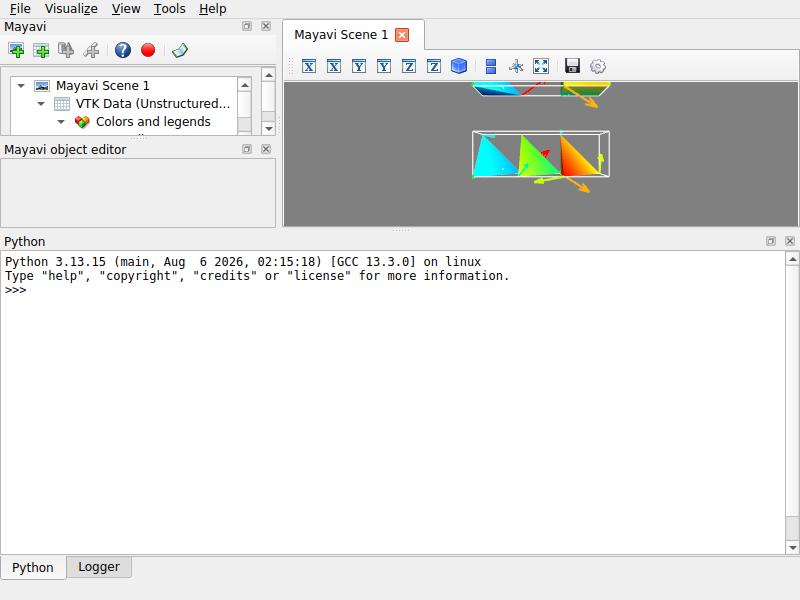View scene along the -Z axis
Screen dimensions: 800x600
point(409,66)
